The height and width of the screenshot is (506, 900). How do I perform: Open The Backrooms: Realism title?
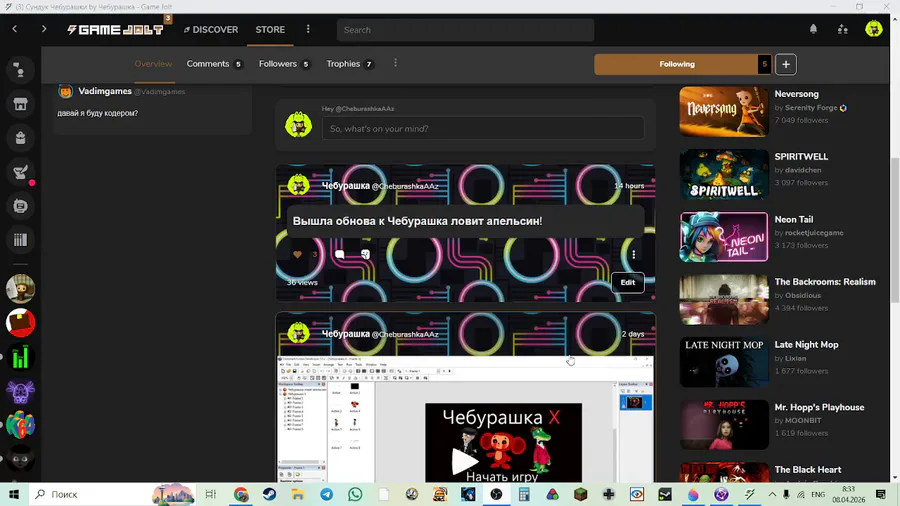[x=825, y=282]
